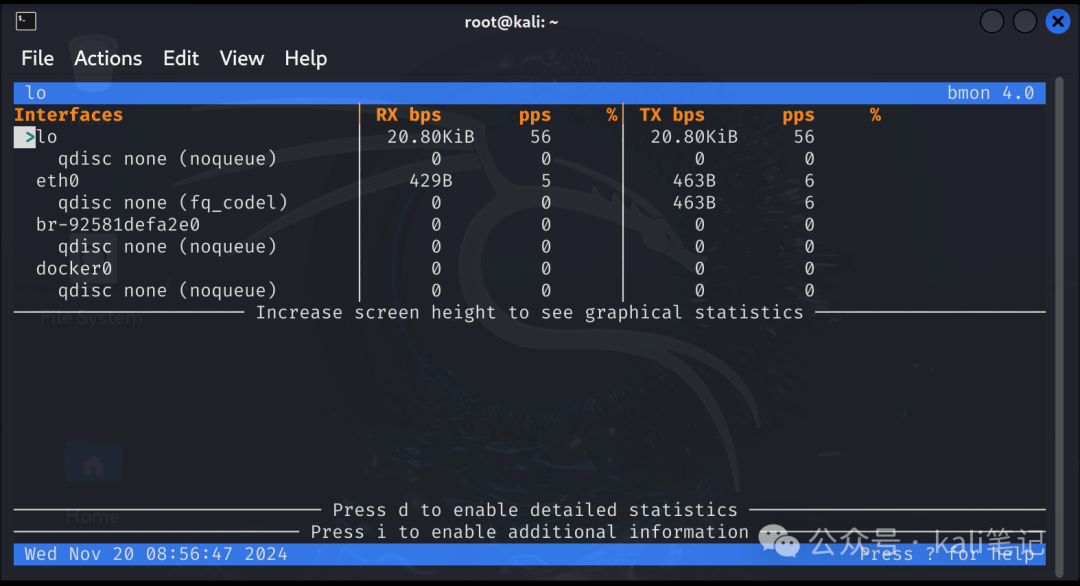1080x586 pixels.
Task: Click 'Increase screen height' message
Action: tap(530, 313)
